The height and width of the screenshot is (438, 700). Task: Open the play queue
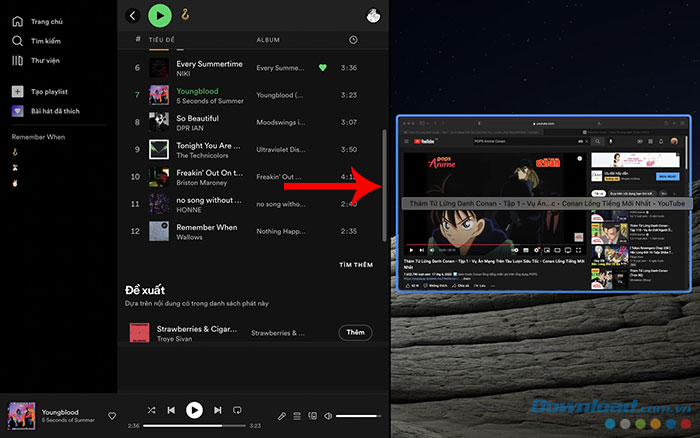click(297, 415)
